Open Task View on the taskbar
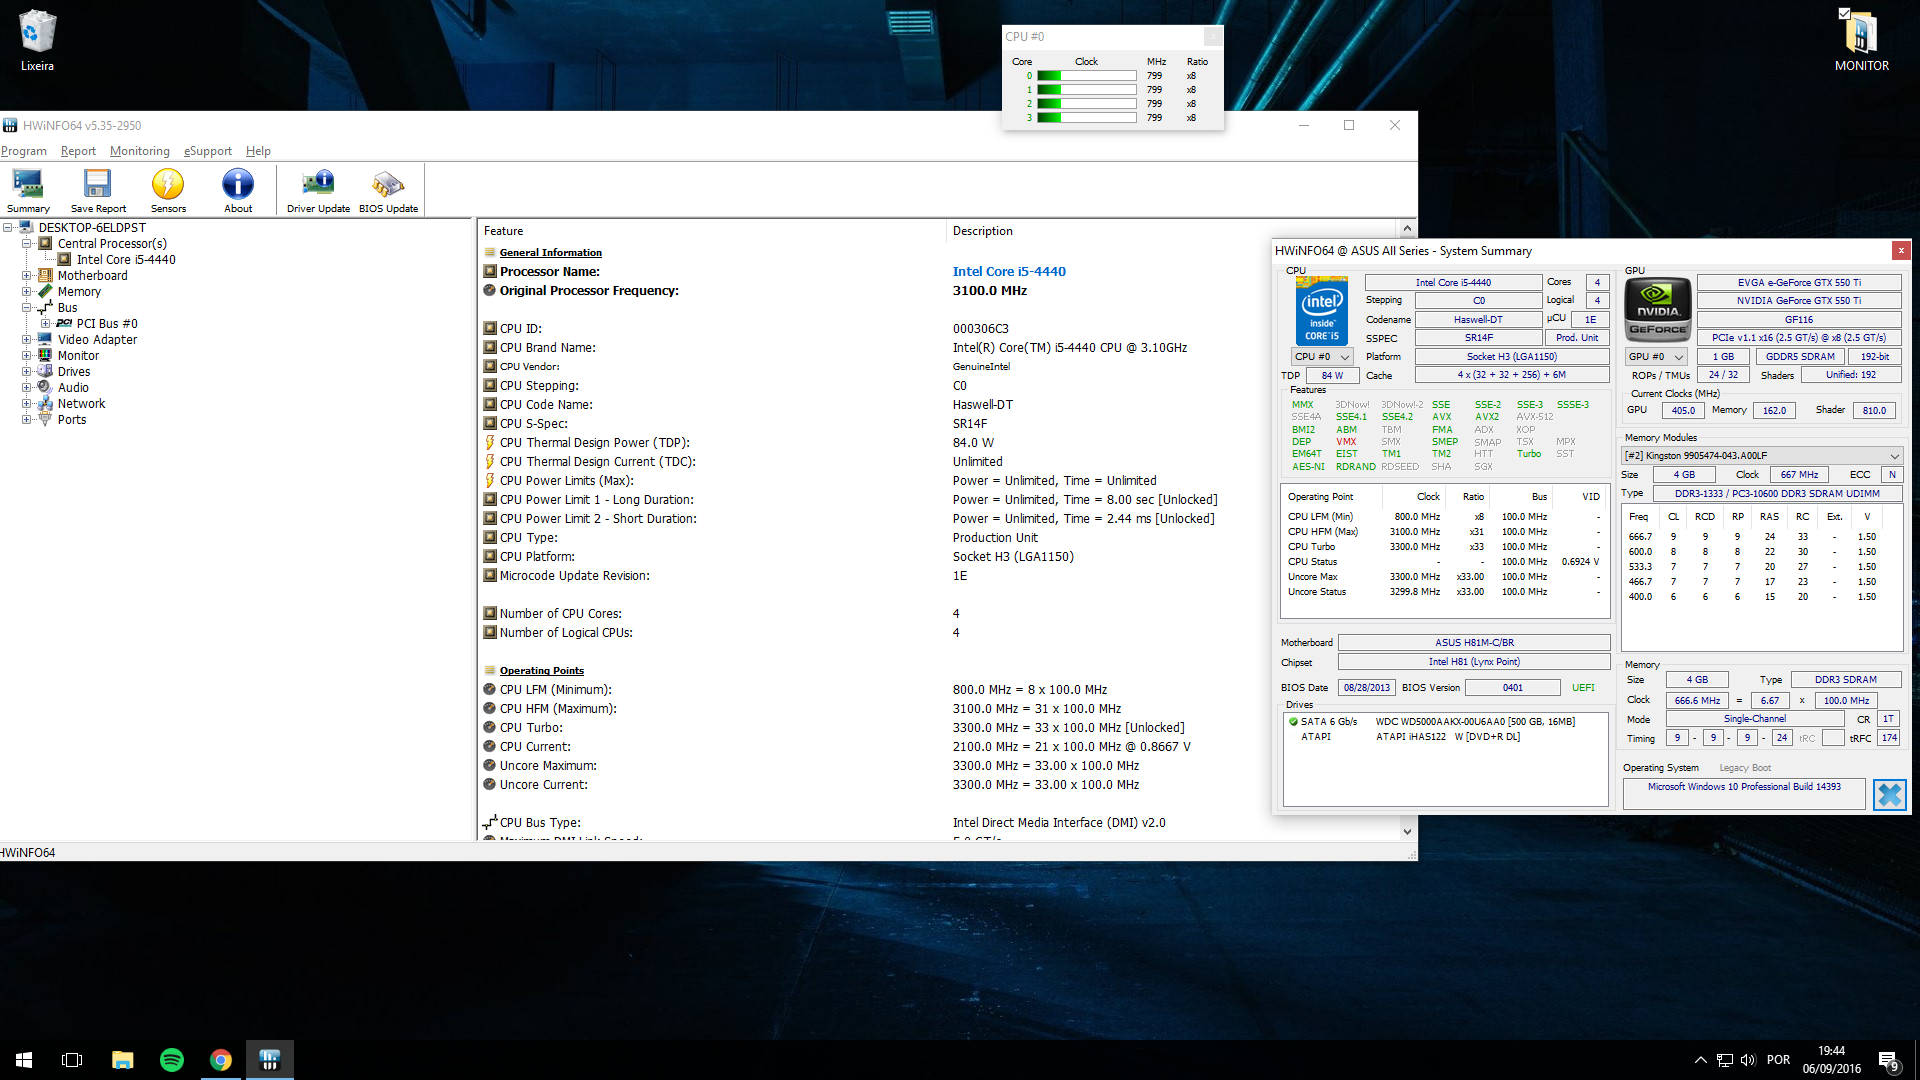The image size is (1920, 1080). pyautogui.click(x=72, y=1060)
